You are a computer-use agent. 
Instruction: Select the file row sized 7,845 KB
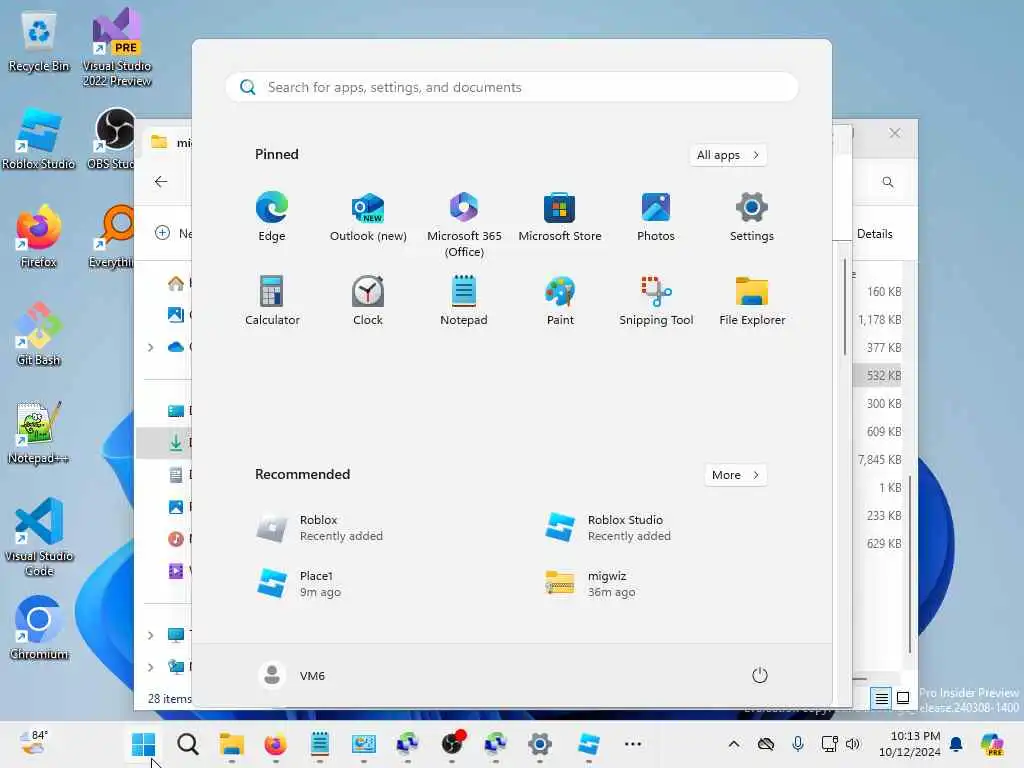pos(877,460)
